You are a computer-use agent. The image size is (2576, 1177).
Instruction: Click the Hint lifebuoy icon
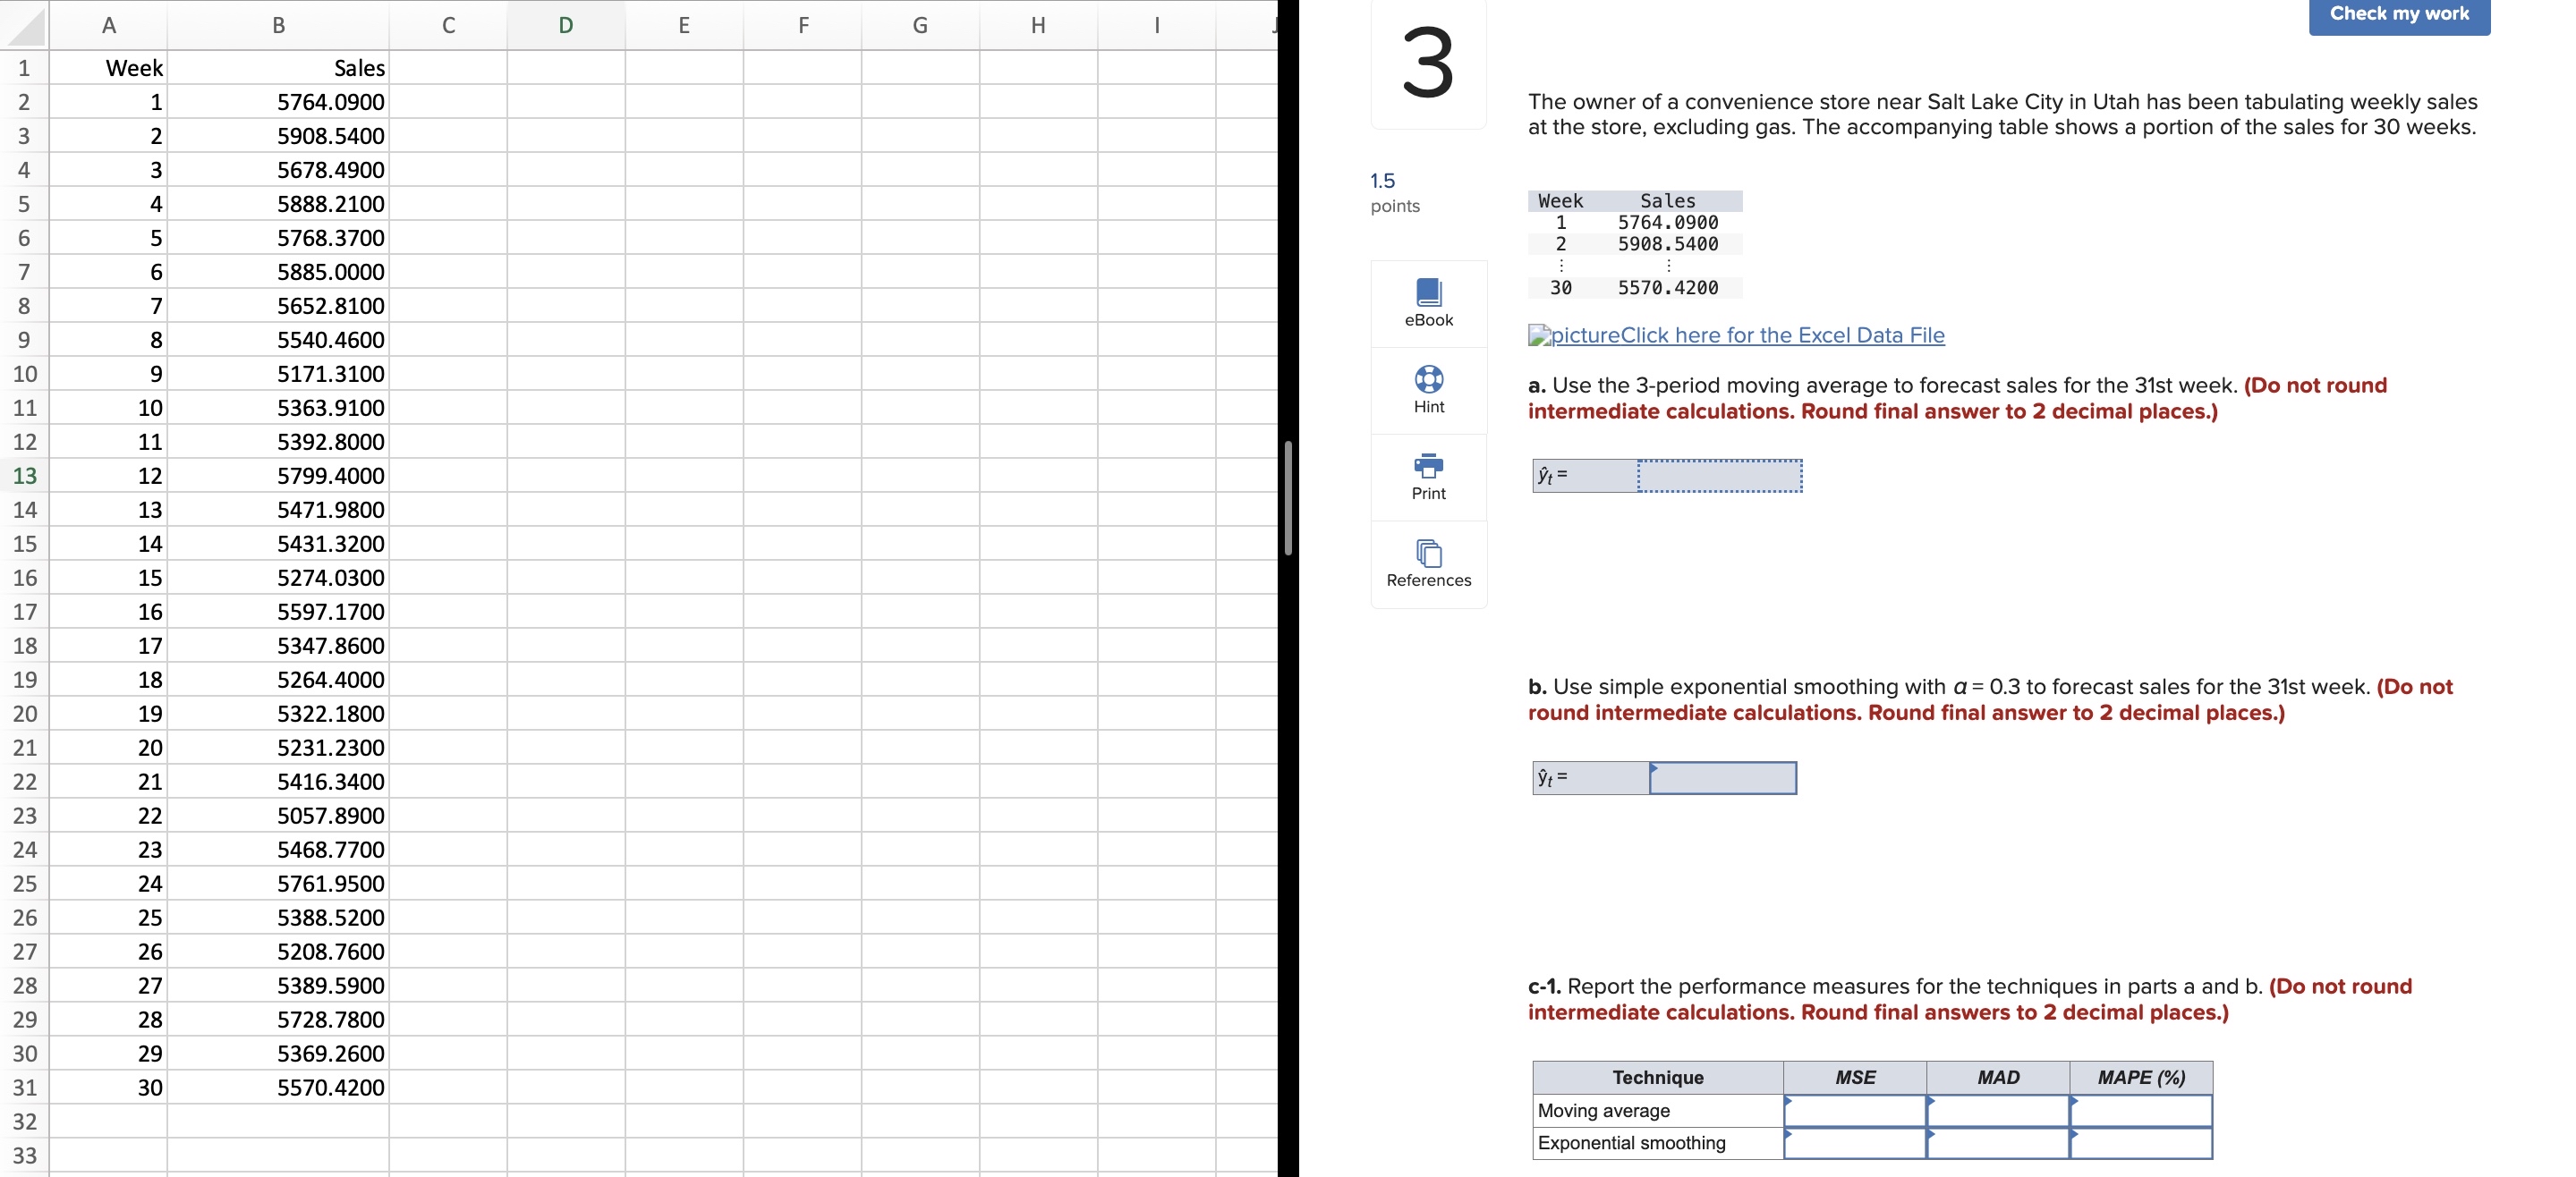(x=1428, y=379)
